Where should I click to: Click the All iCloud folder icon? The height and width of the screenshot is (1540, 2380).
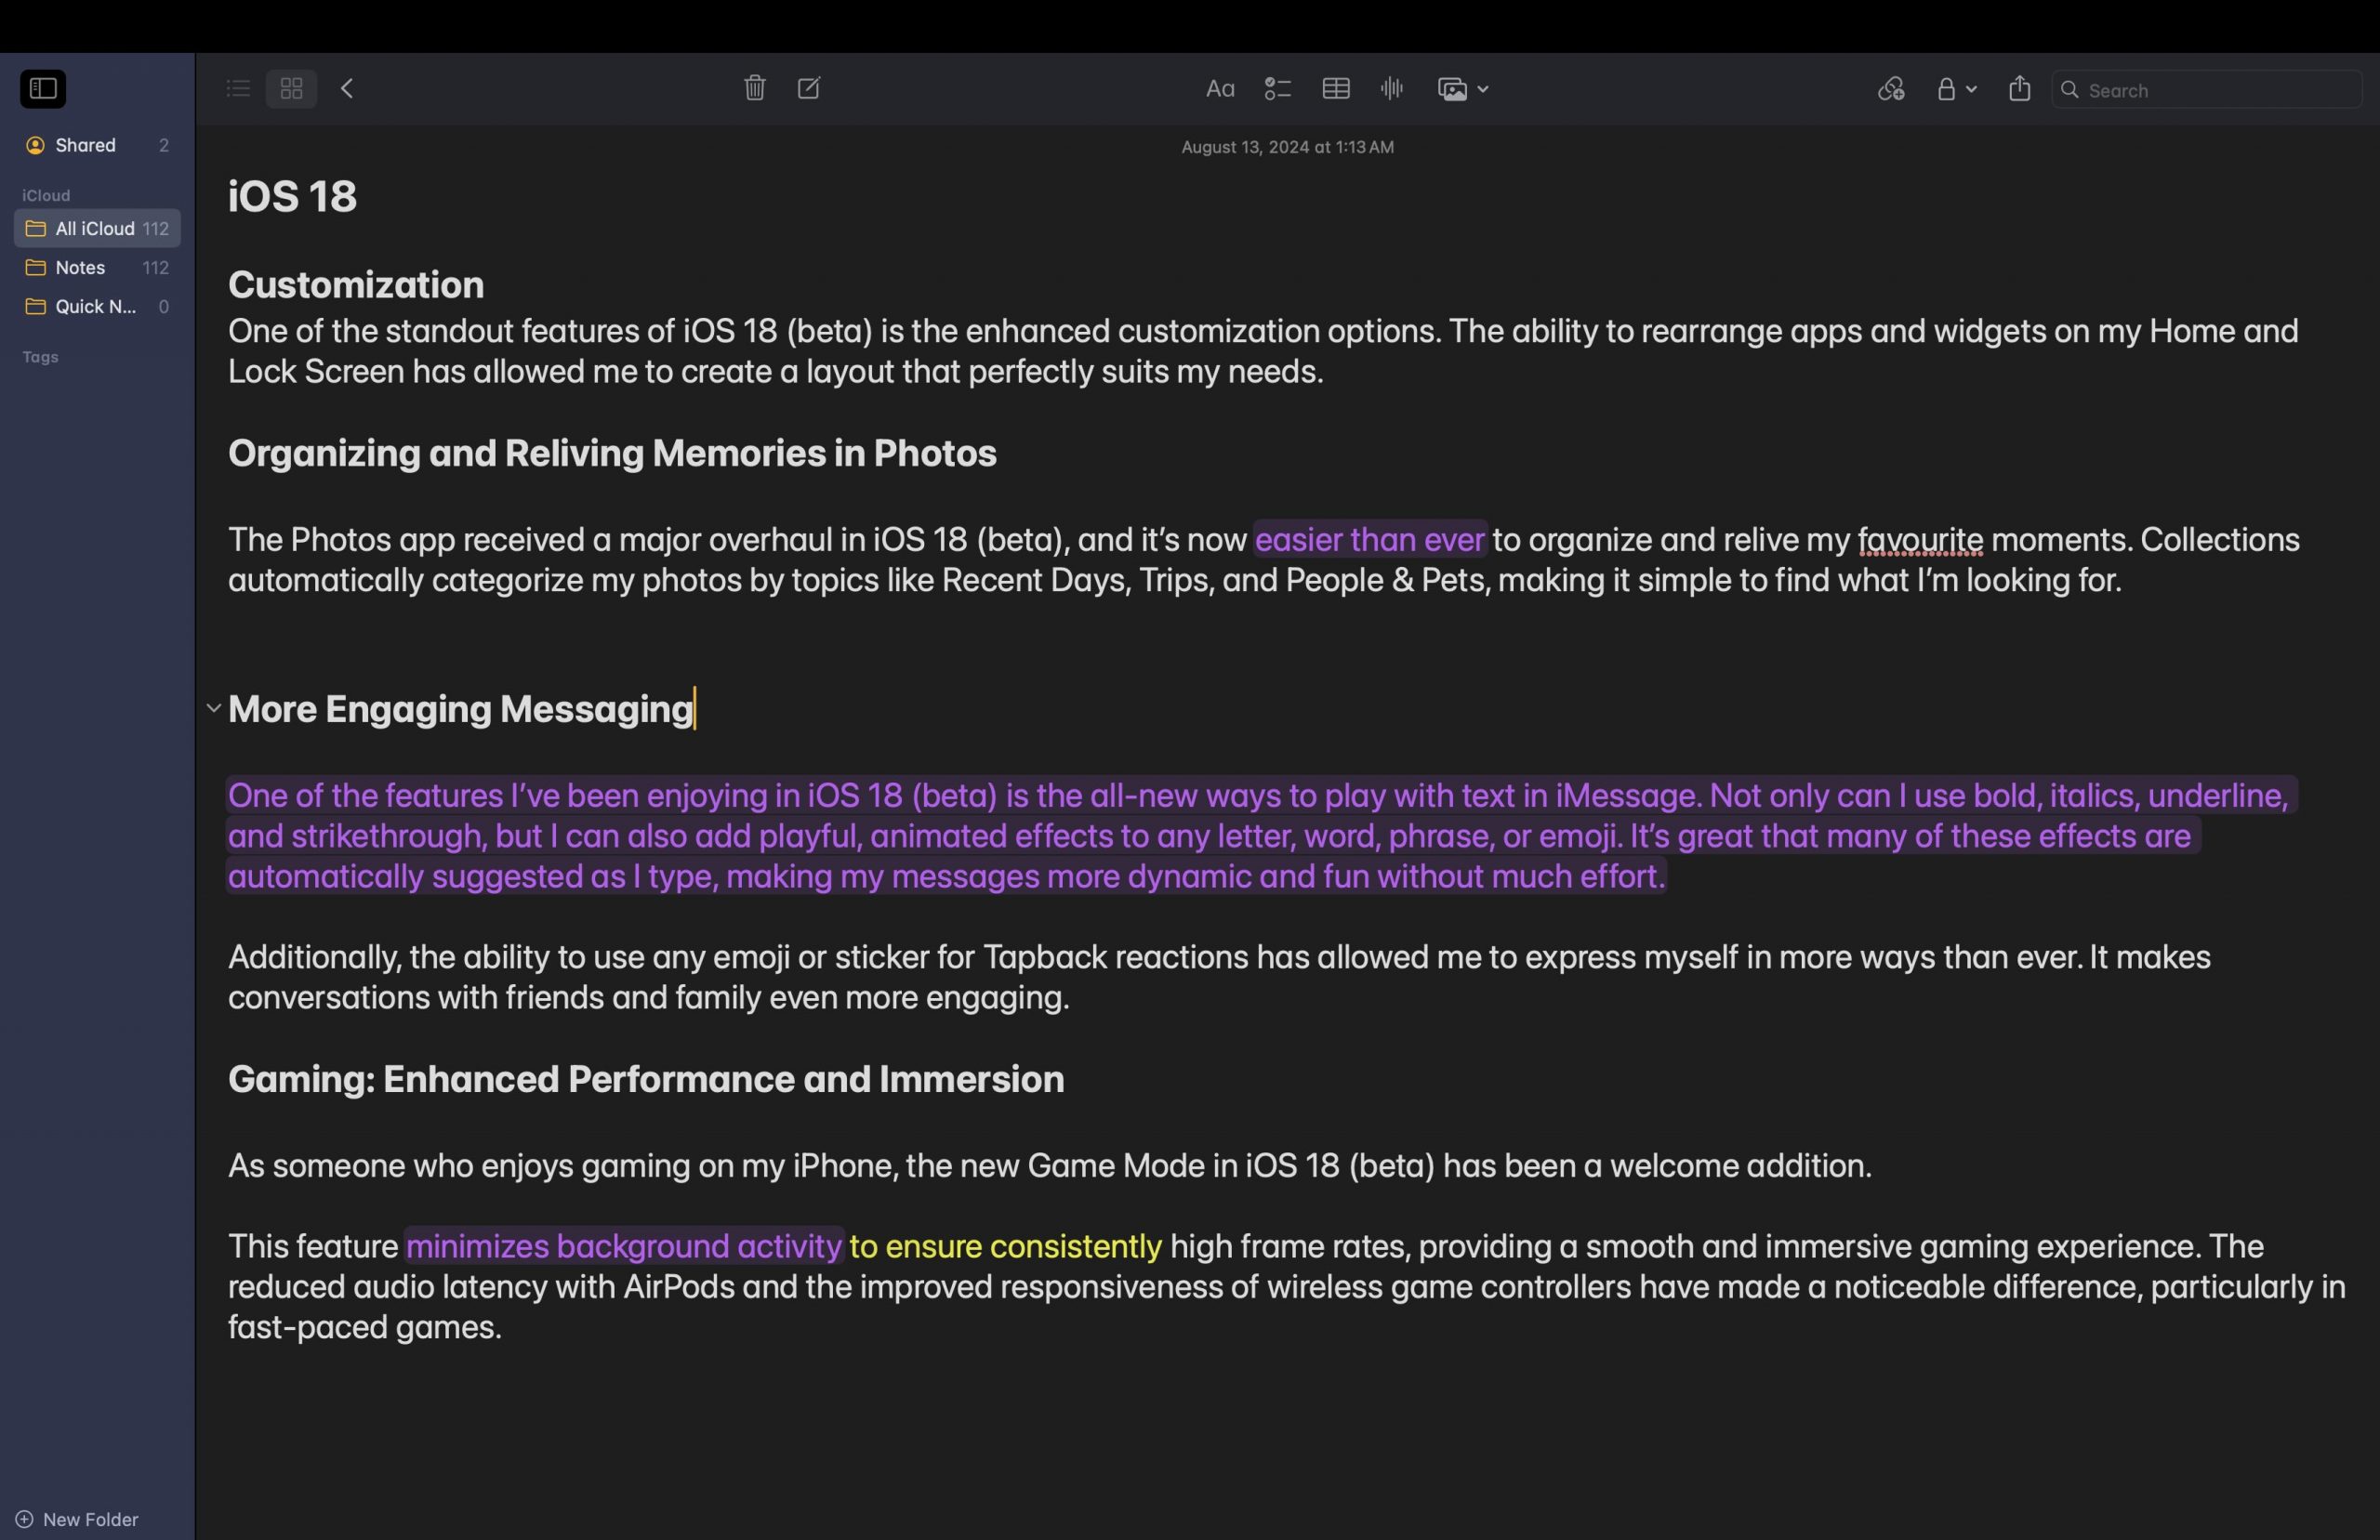35,229
